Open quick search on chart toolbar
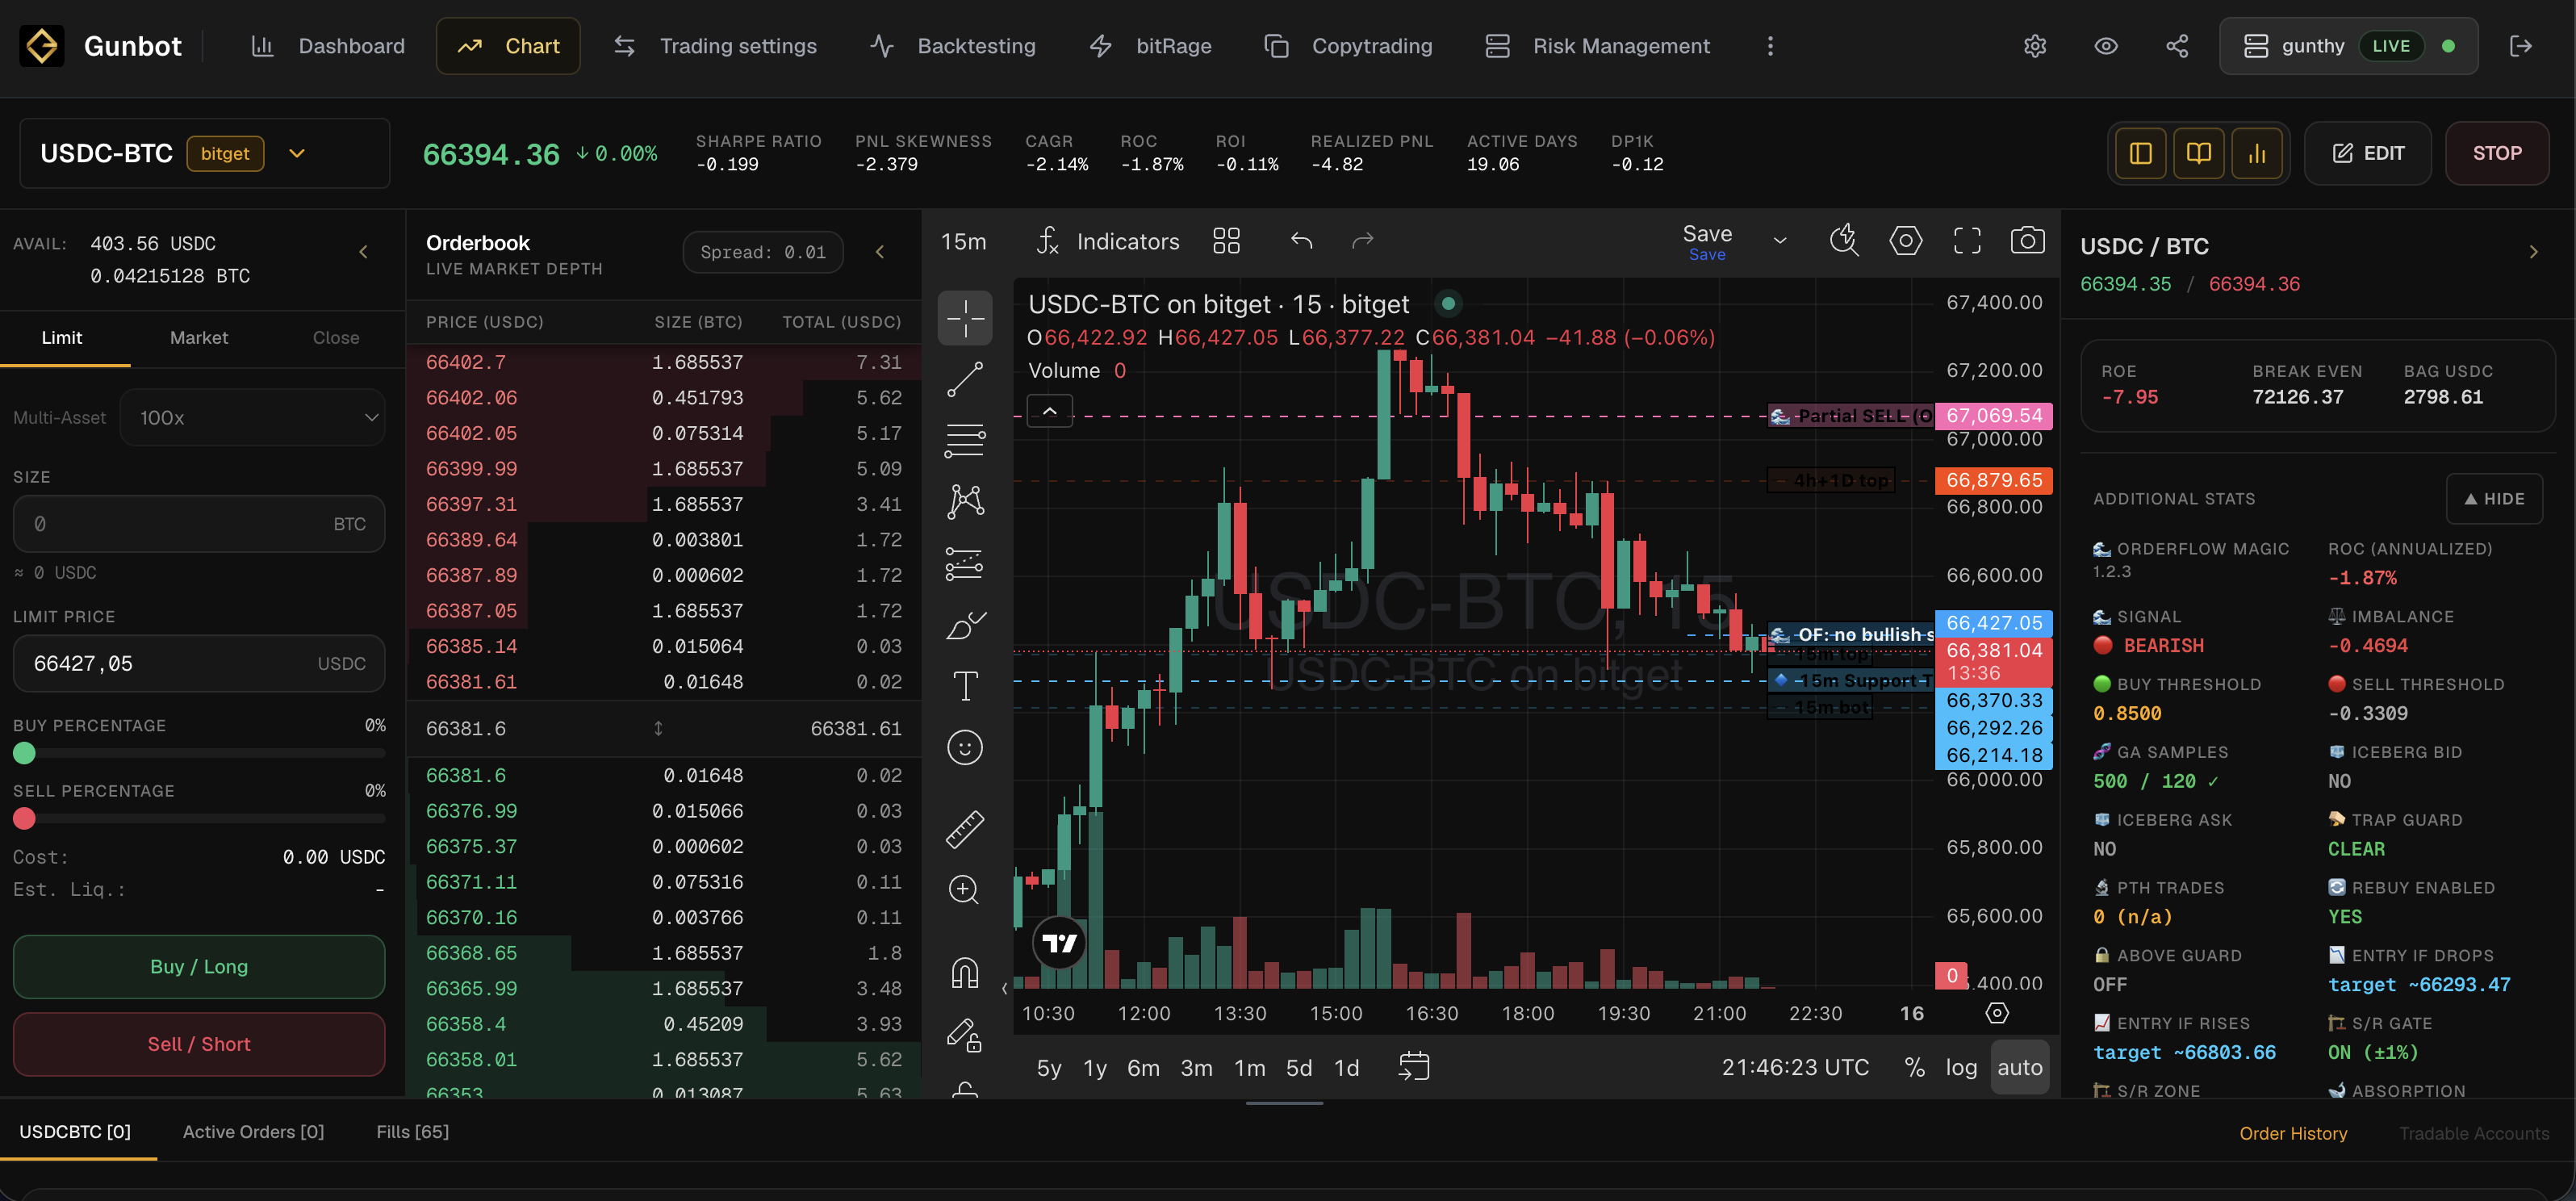Screen dimensions: 2576x1201 pyautogui.click(x=1844, y=241)
